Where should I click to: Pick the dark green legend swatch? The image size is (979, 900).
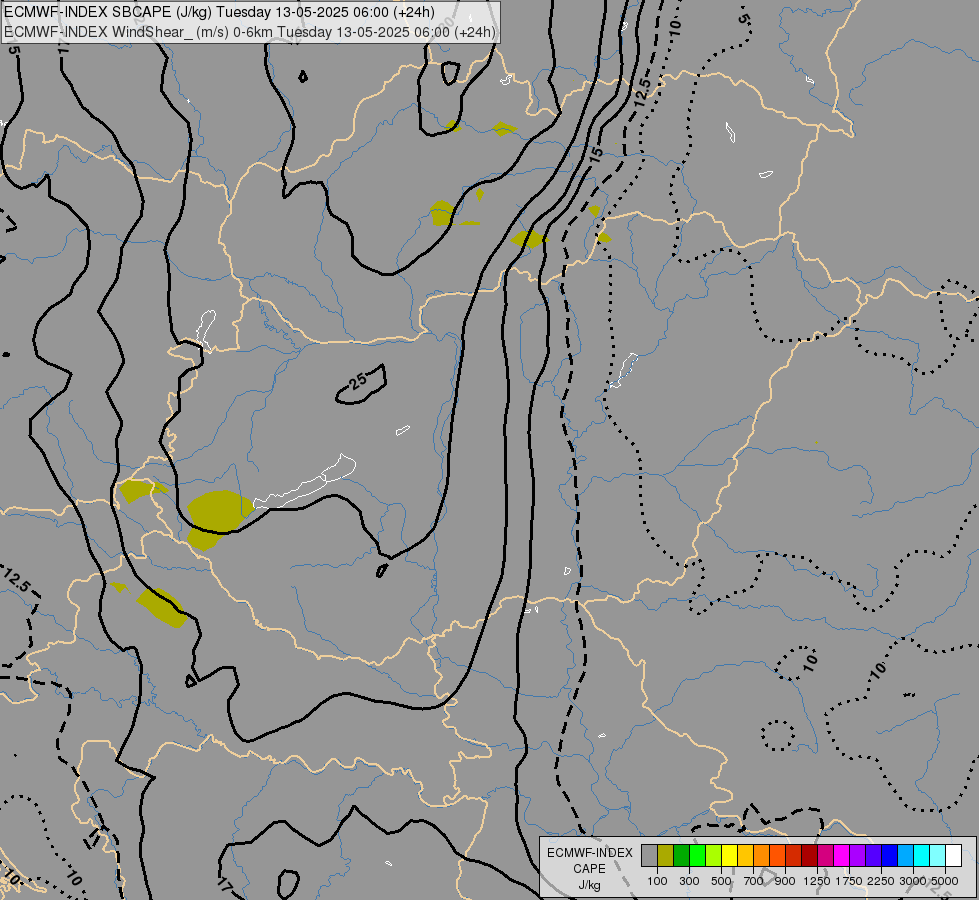pos(681,855)
